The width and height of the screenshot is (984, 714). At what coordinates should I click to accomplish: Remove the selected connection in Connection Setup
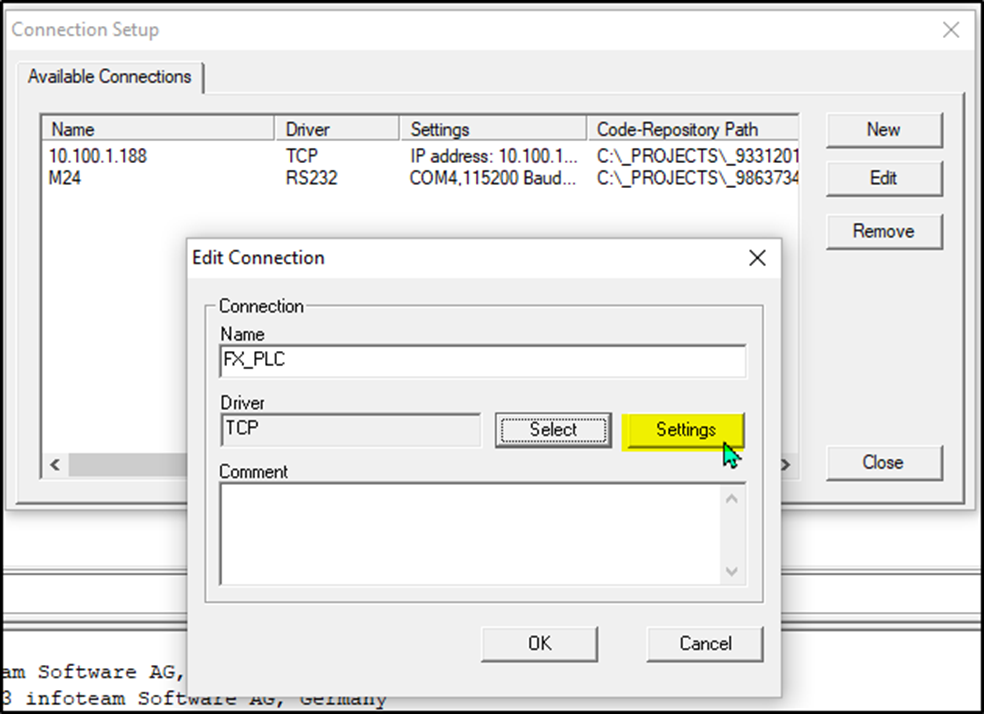coord(884,232)
